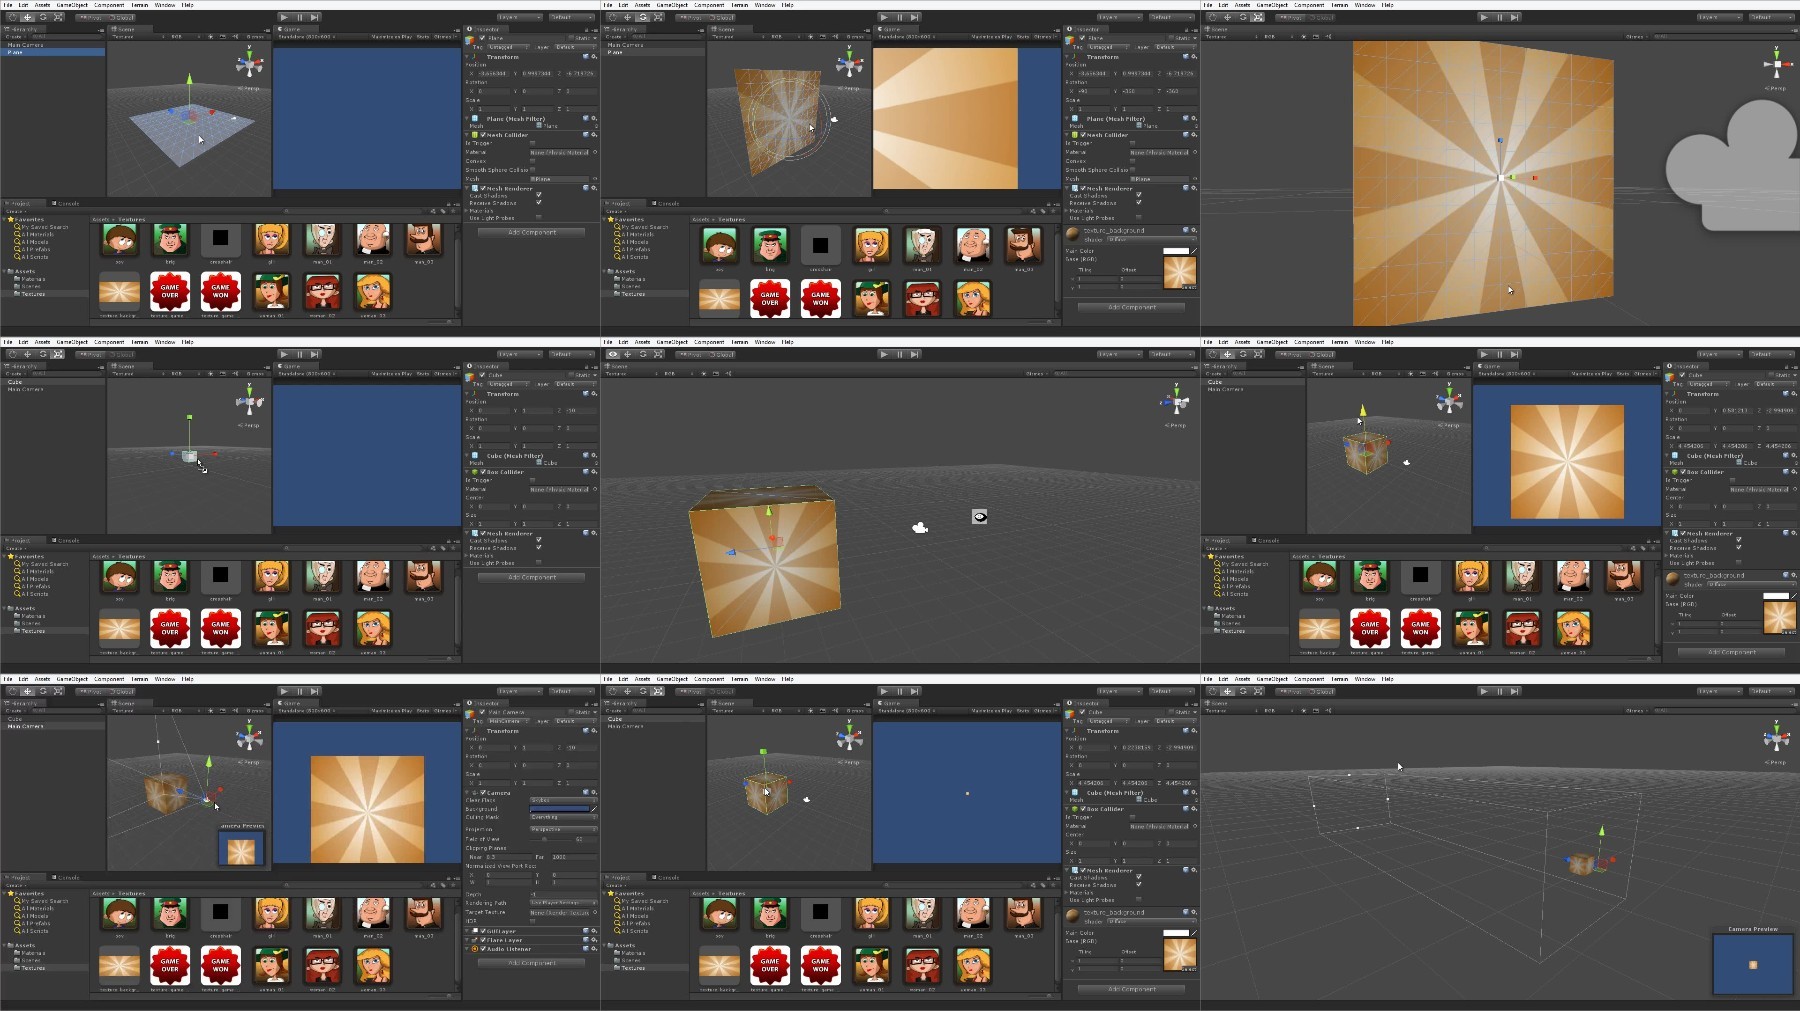This screenshot has height=1011, width=1800.
Task: Select the Rotate tool in the middle-right window
Action: 1243,354
